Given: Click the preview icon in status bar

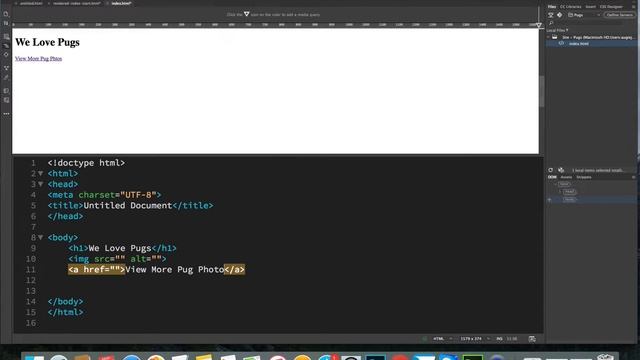Looking at the screenshot, I should click(x=532, y=339).
